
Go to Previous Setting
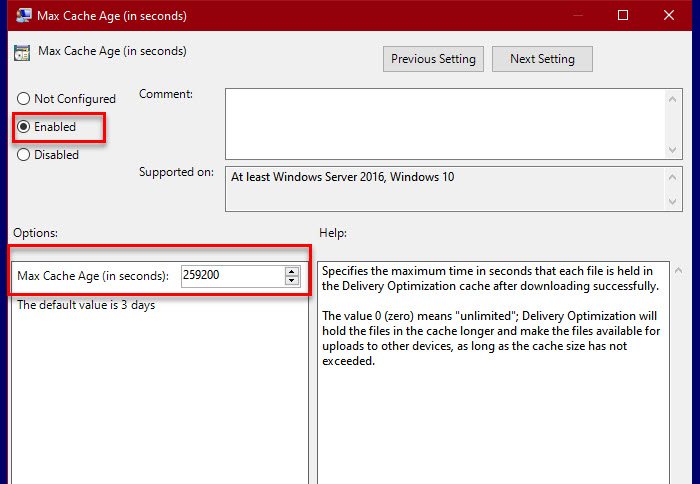[433, 59]
